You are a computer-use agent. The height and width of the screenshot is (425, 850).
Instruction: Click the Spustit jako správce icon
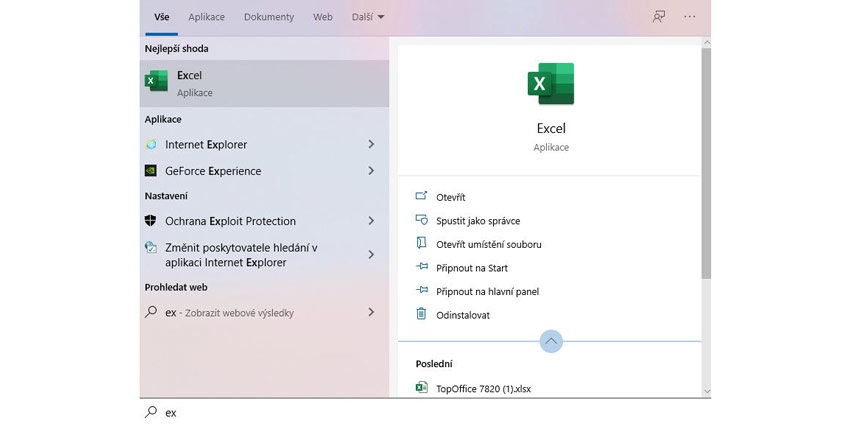[421, 220]
